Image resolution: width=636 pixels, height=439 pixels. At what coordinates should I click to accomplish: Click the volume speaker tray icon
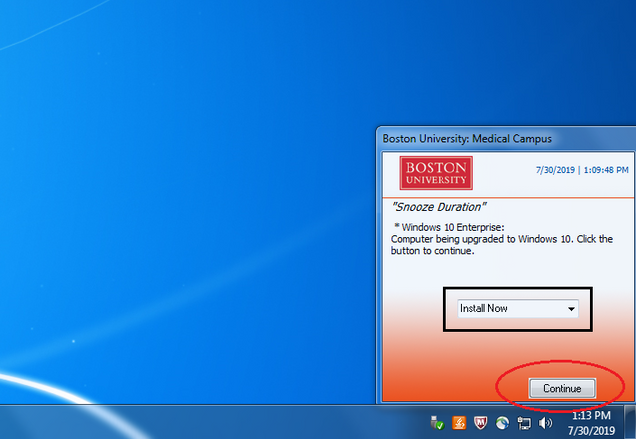click(x=545, y=423)
